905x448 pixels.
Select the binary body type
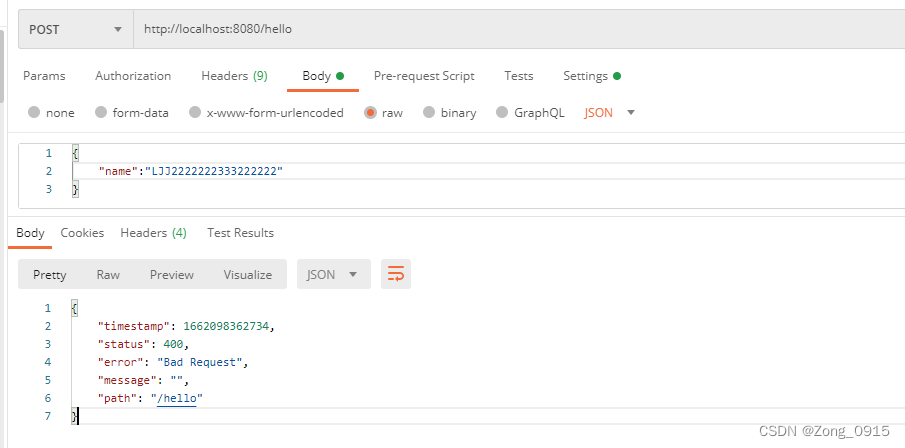coord(450,113)
